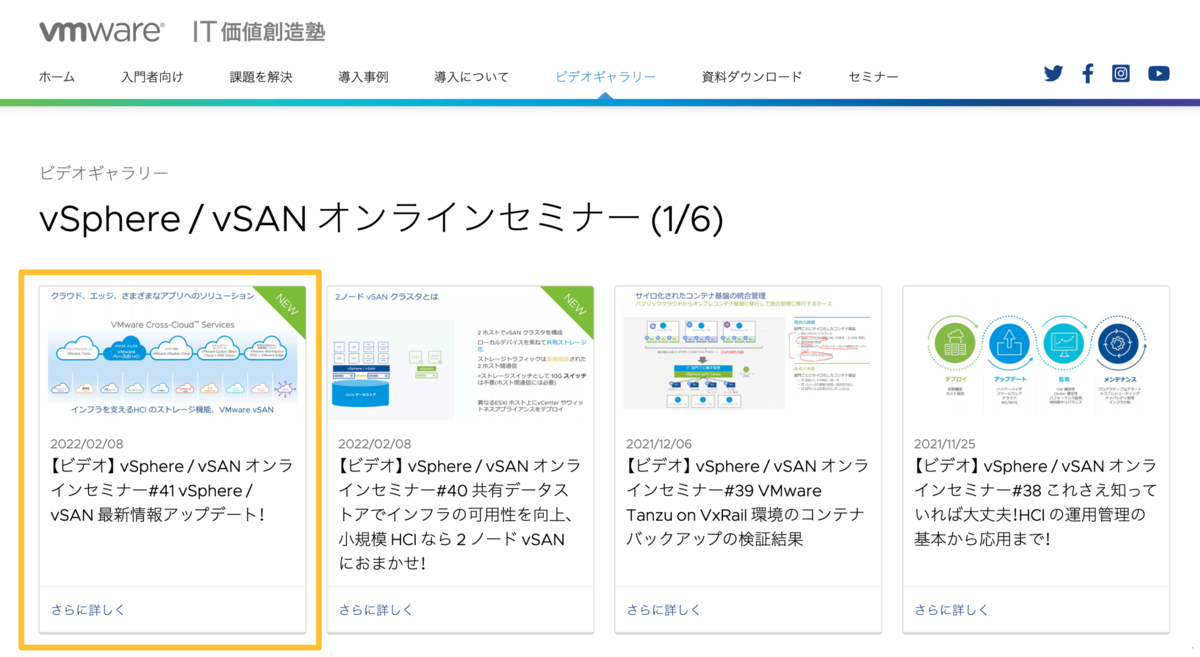The image size is (1200, 657).
Task: Open title link for seminar #40 2ノード vSAN
Action: 459,514
